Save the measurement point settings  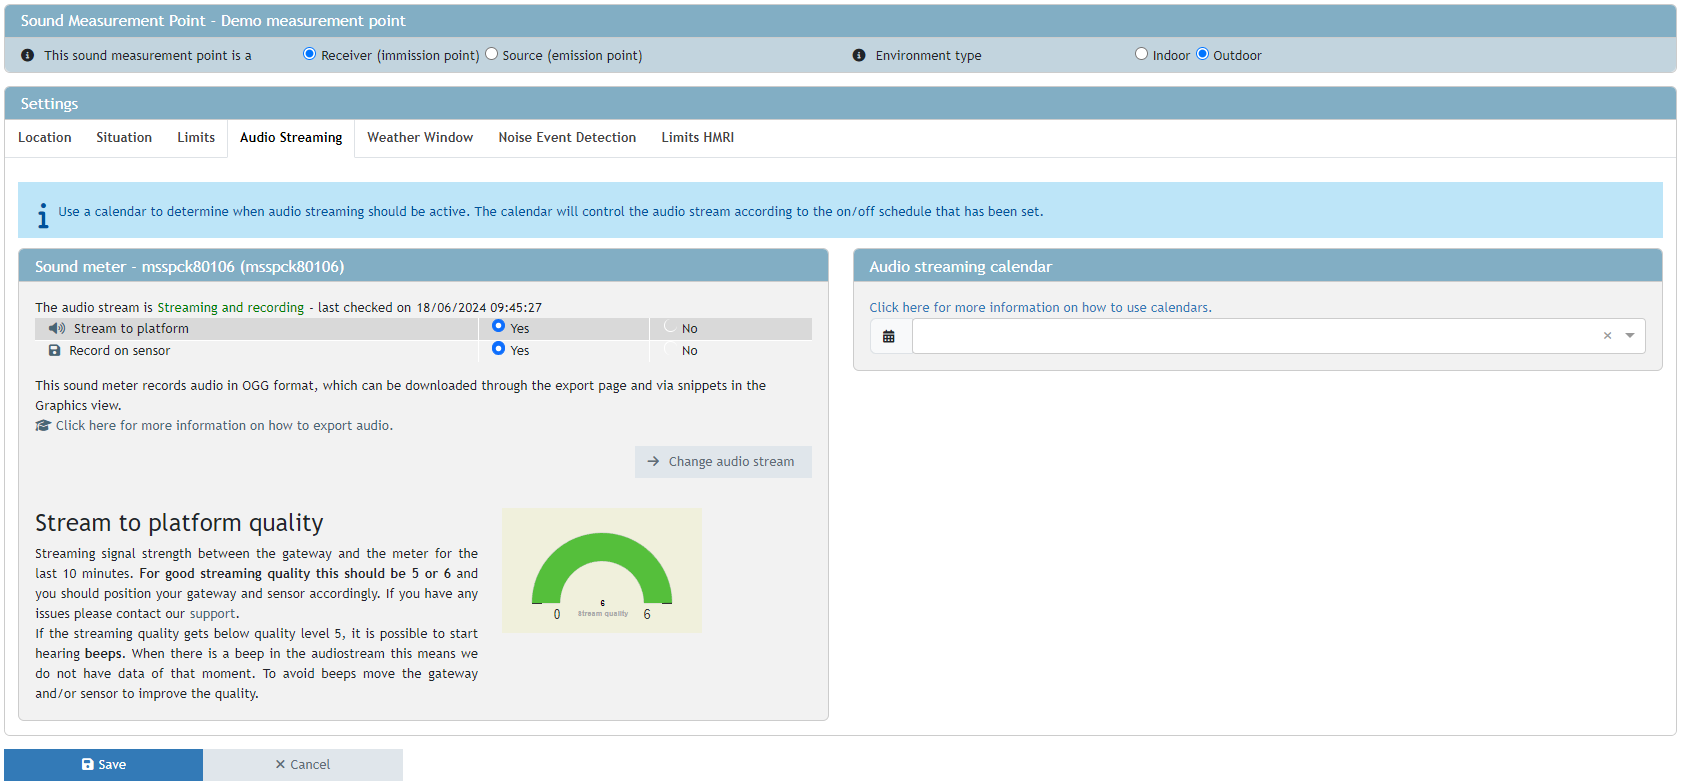(104, 765)
